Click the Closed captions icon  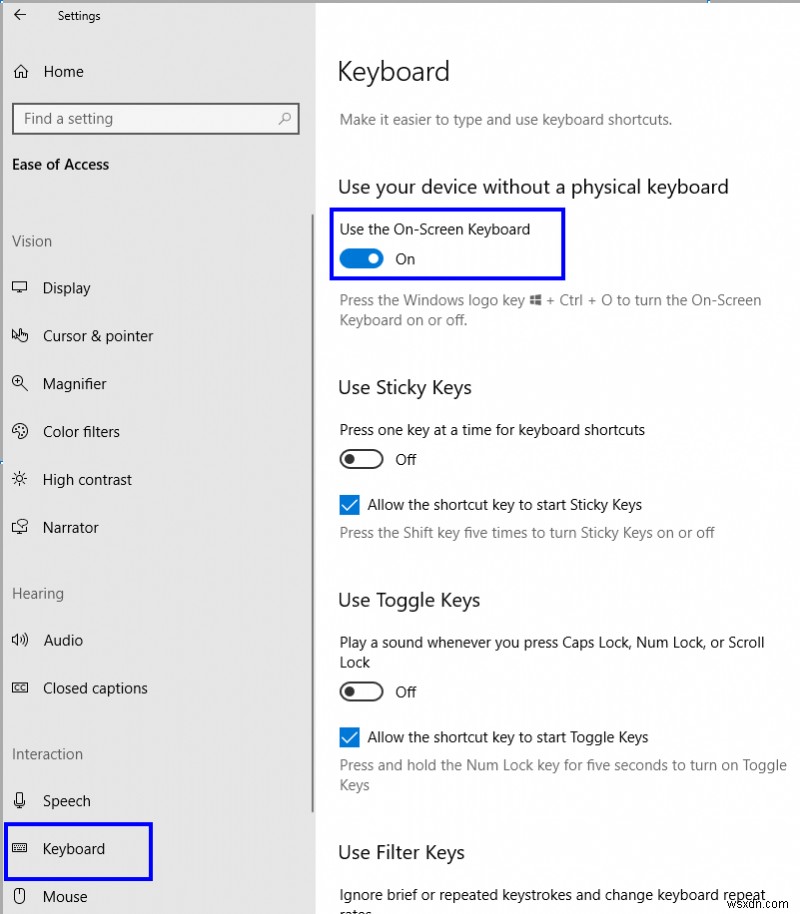[x=20, y=688]
